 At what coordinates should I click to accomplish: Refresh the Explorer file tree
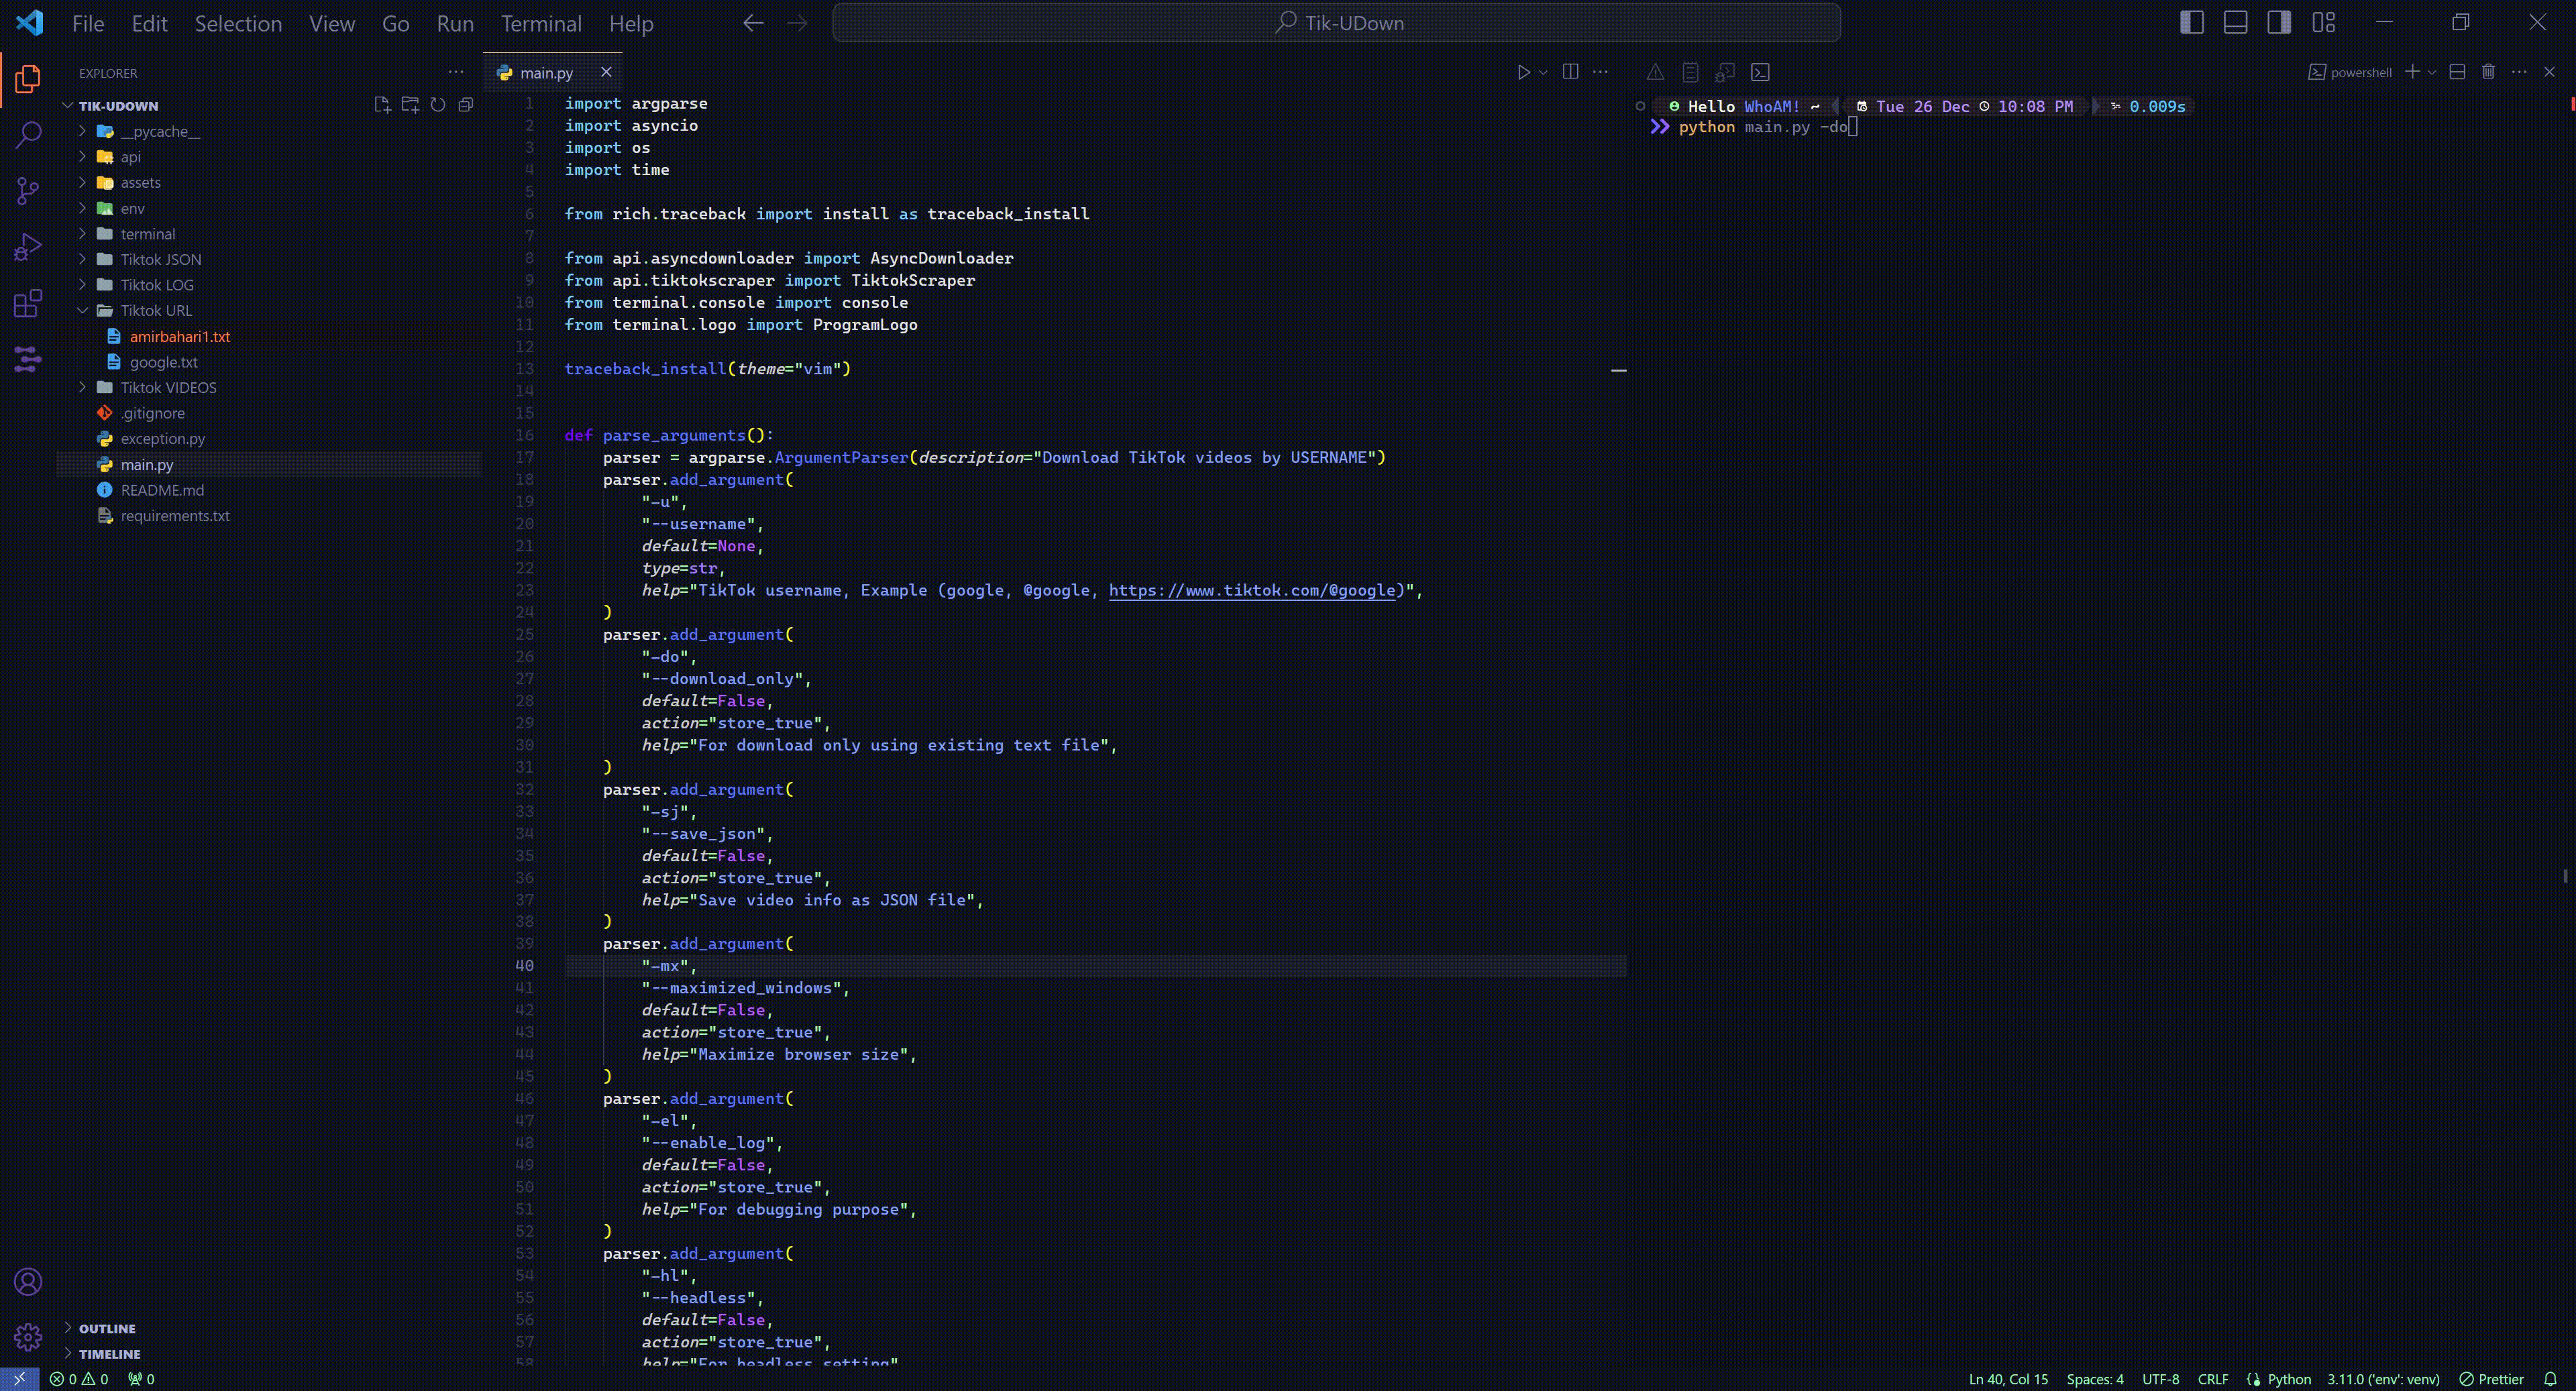(438, 105)
